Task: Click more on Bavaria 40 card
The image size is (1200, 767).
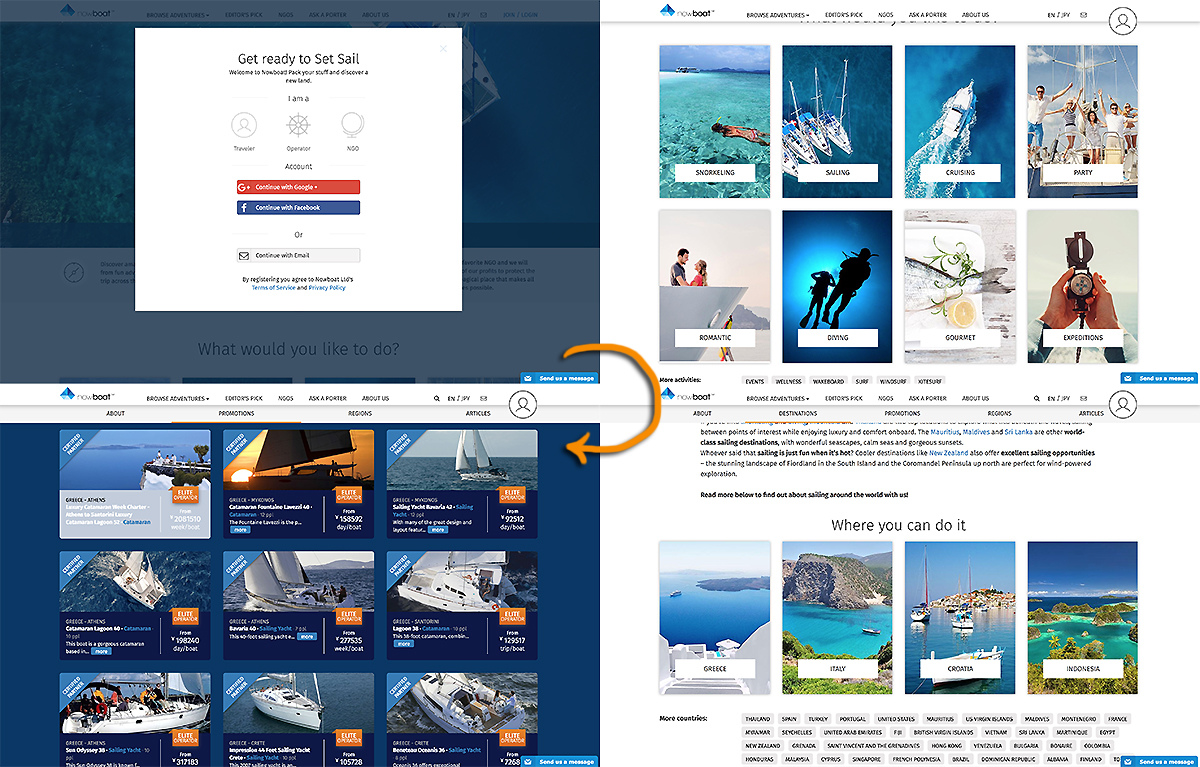Action: pos(307,636)
